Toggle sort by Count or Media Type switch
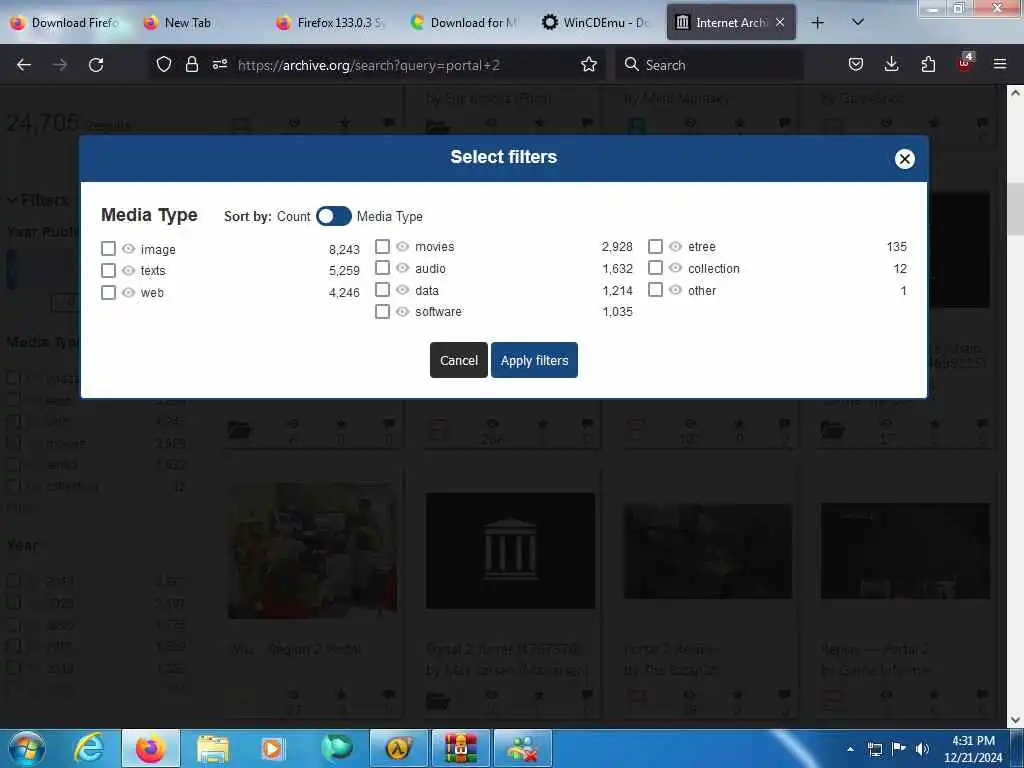 tap(334, 216)
